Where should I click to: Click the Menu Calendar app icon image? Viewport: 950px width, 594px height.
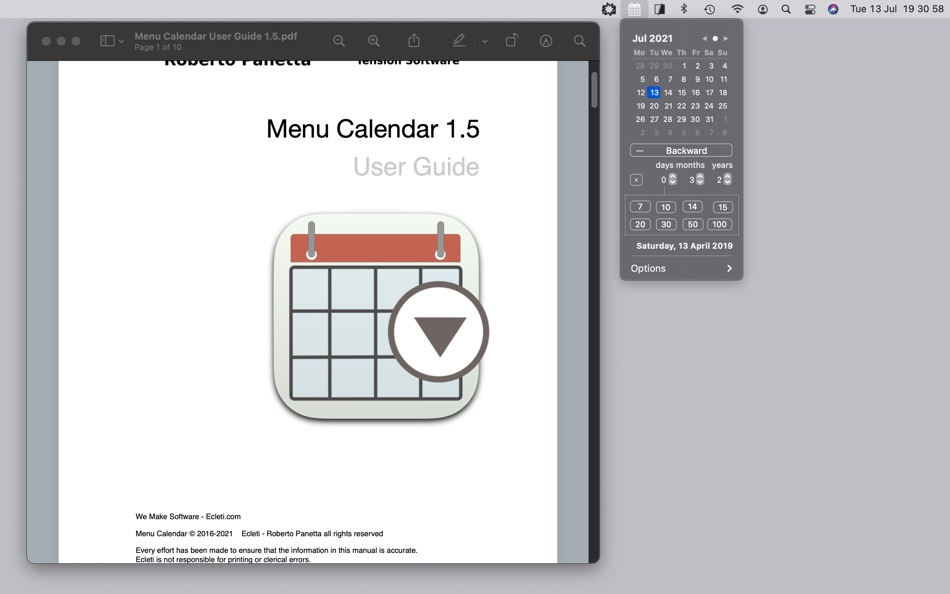380,316
